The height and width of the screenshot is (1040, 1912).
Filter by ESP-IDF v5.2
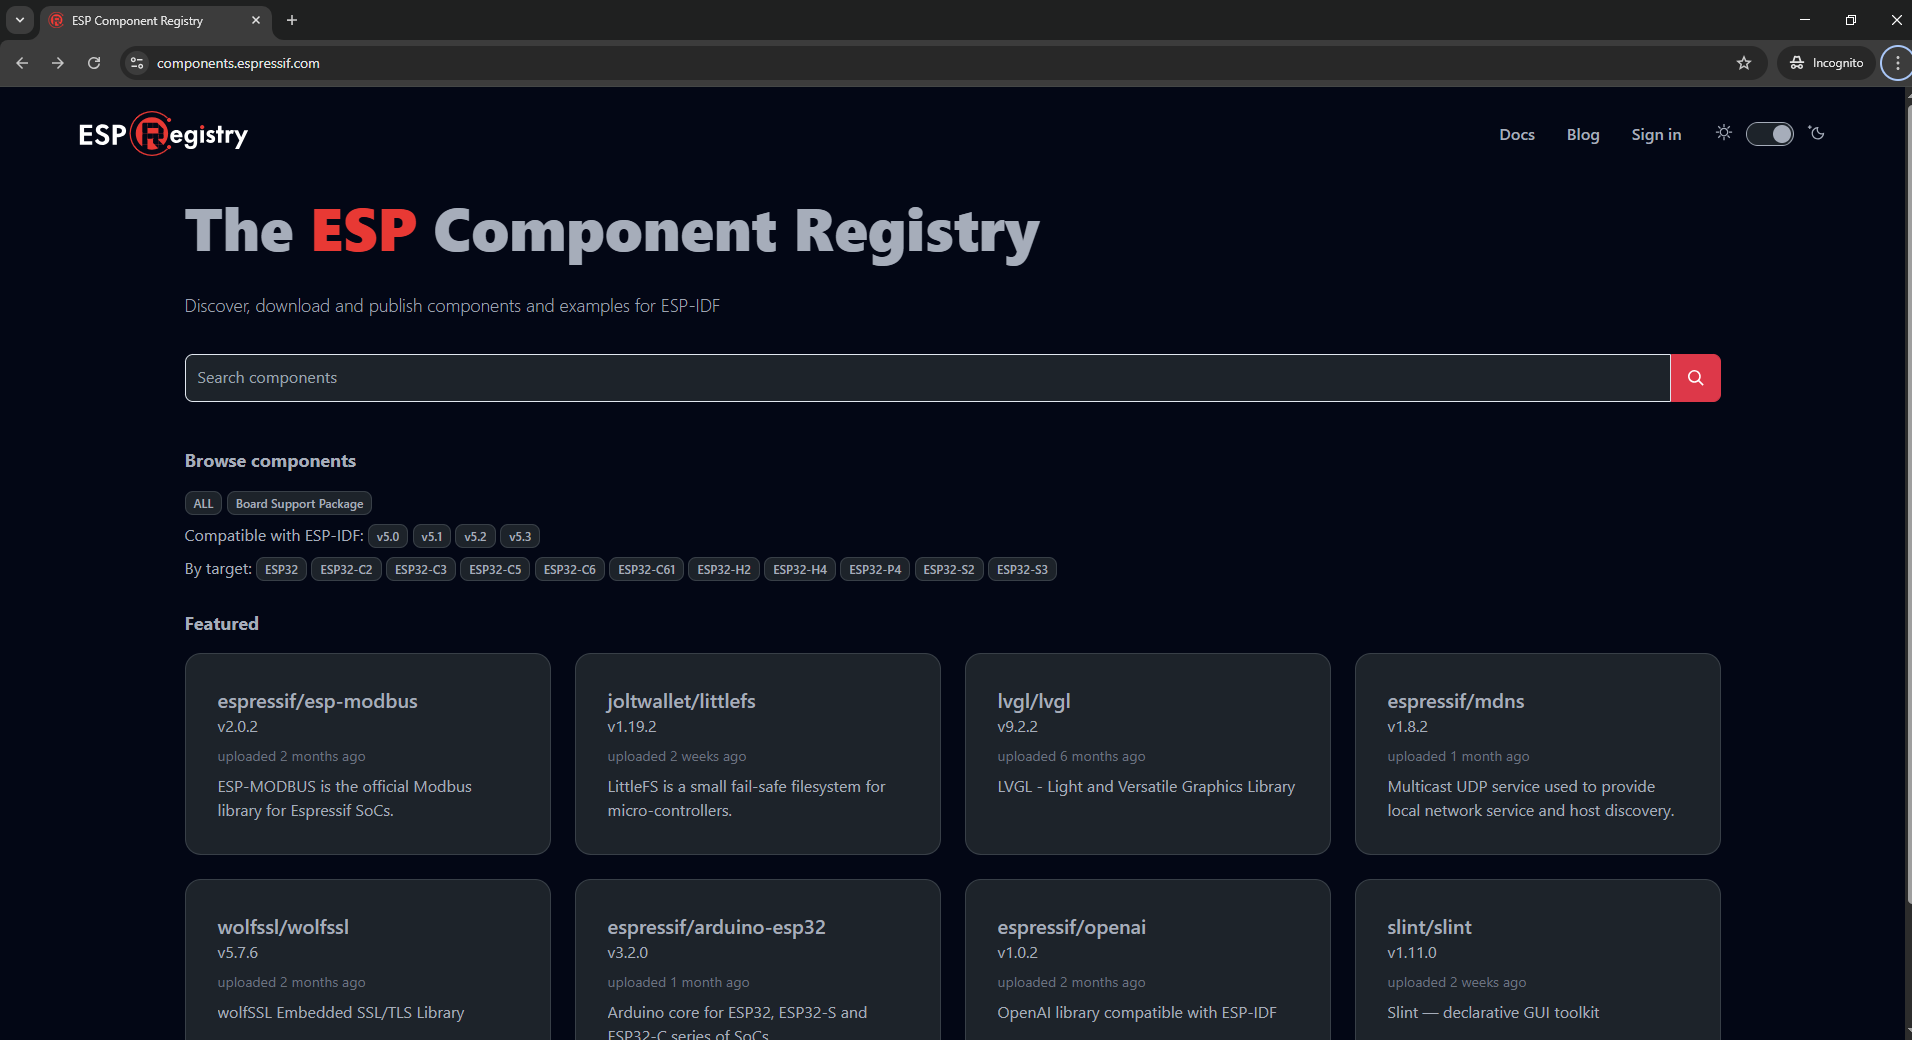click(x=475, y=537)
